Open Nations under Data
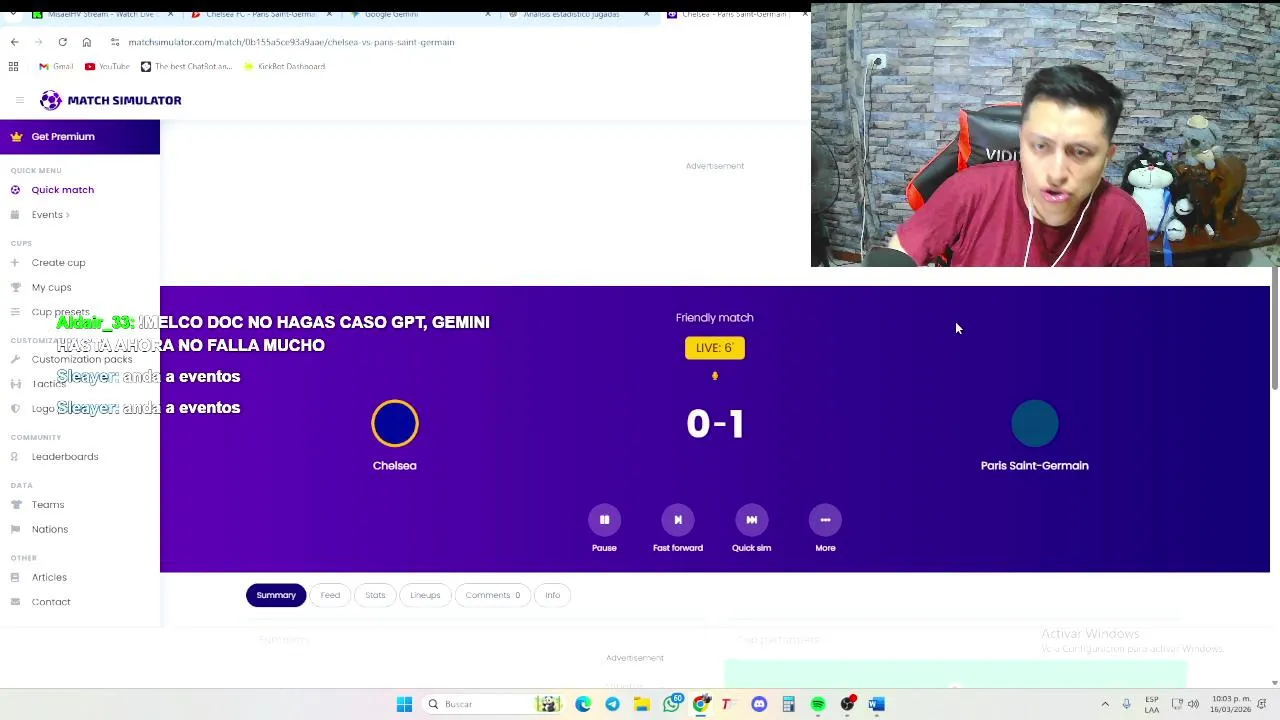The width and height of the screenshot is (1280, 720). 49,529
